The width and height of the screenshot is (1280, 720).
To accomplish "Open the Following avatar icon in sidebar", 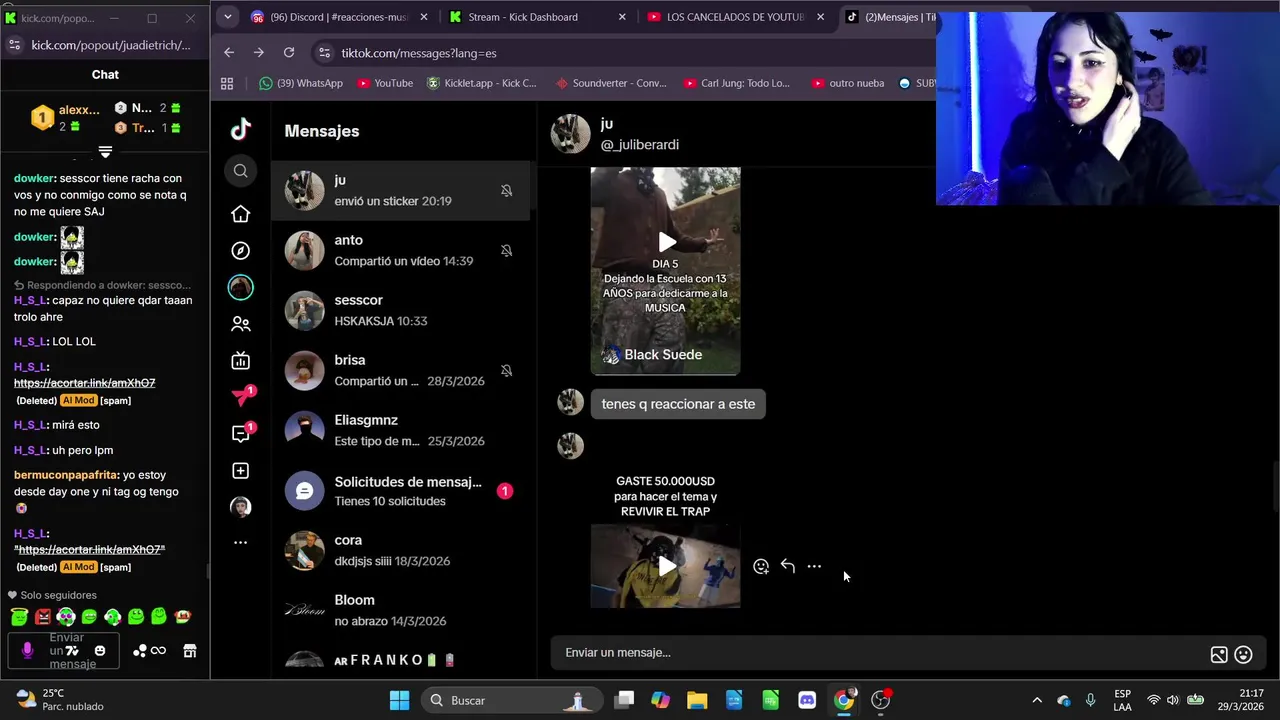I will click(241, 287).
